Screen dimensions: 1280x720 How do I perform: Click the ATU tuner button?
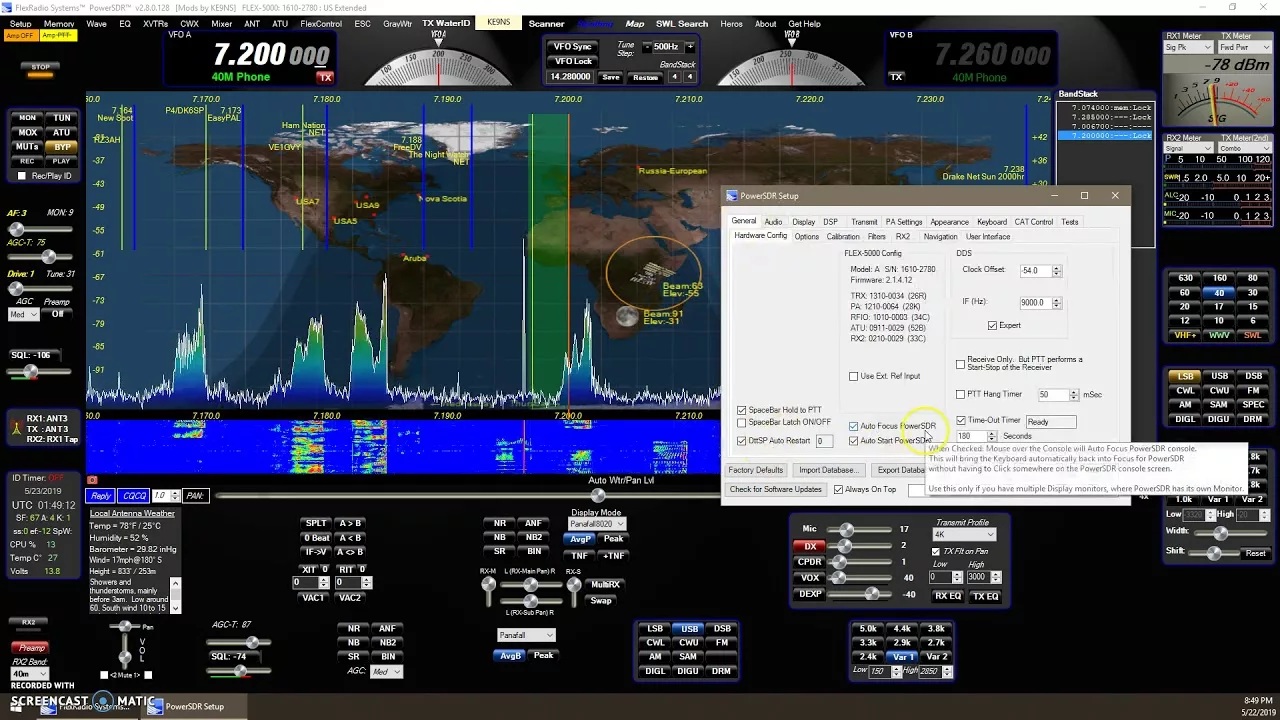[62, 132]
